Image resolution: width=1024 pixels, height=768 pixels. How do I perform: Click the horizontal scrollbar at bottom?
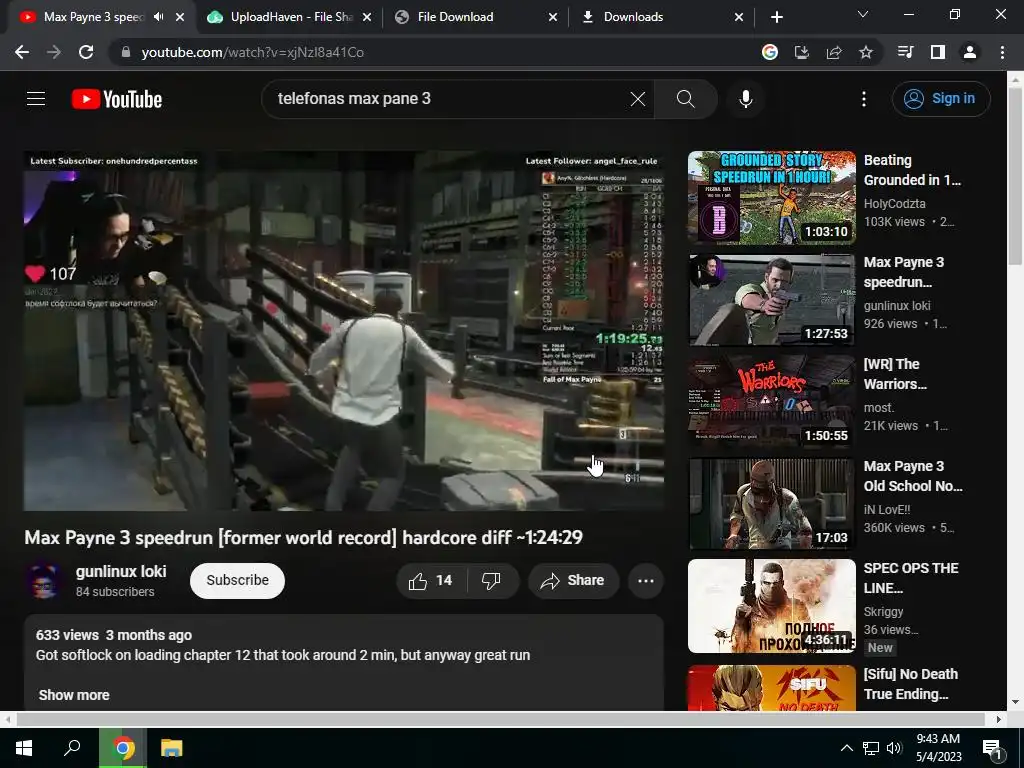point(500,719)
